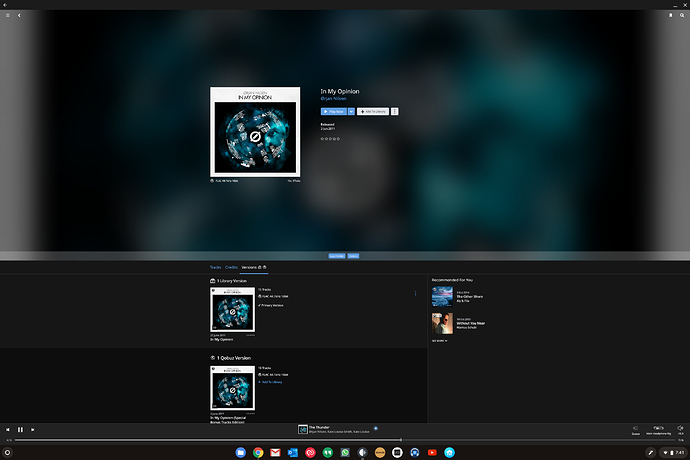Skip to previous track

click(x=7, y=430)
